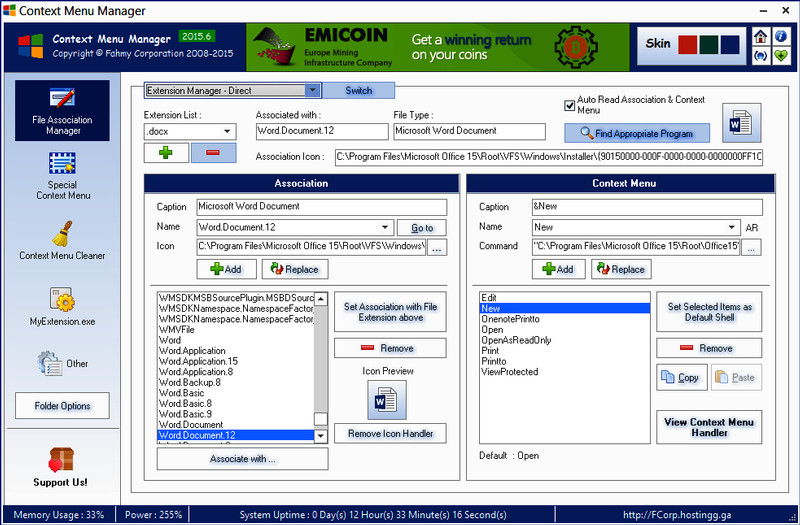Open the Special Context Menu section
Image resolution: width=800 pixels, height=525 pixels.
tap(63, 176)
